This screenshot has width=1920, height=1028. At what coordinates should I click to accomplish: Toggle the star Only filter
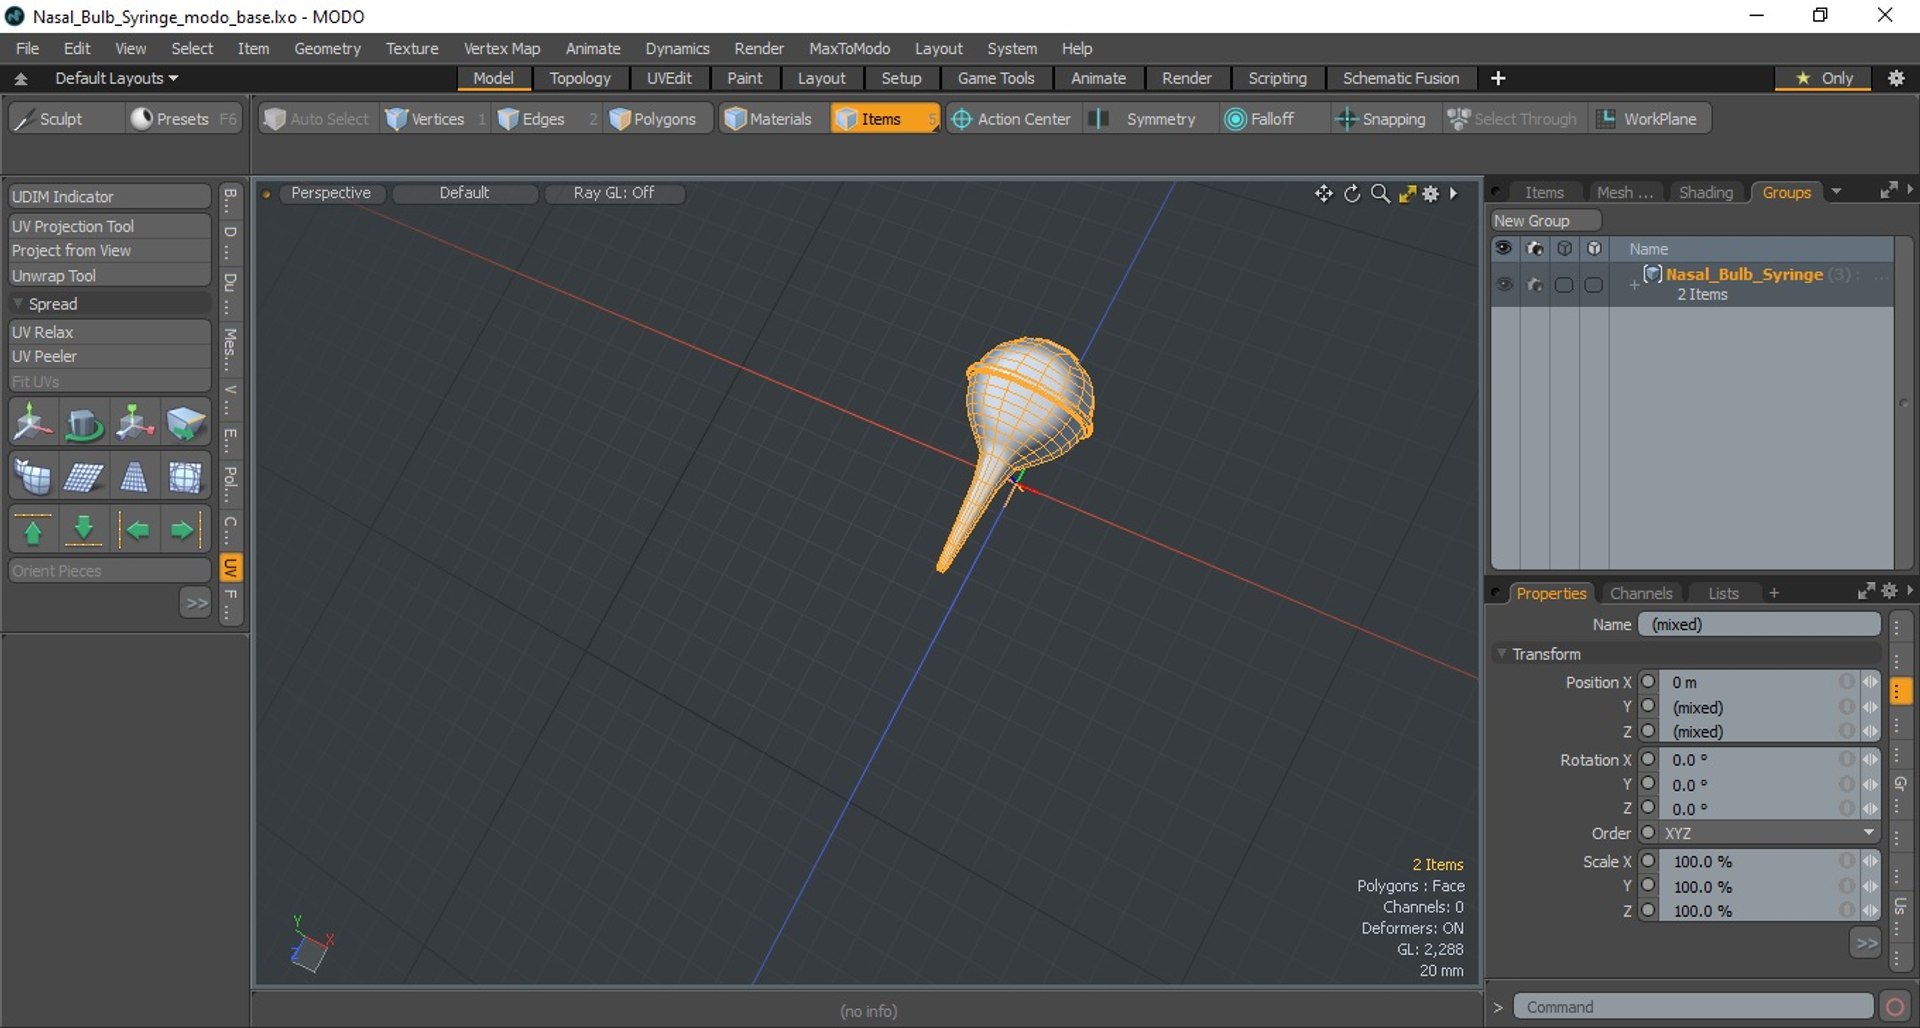[1824, 78]
